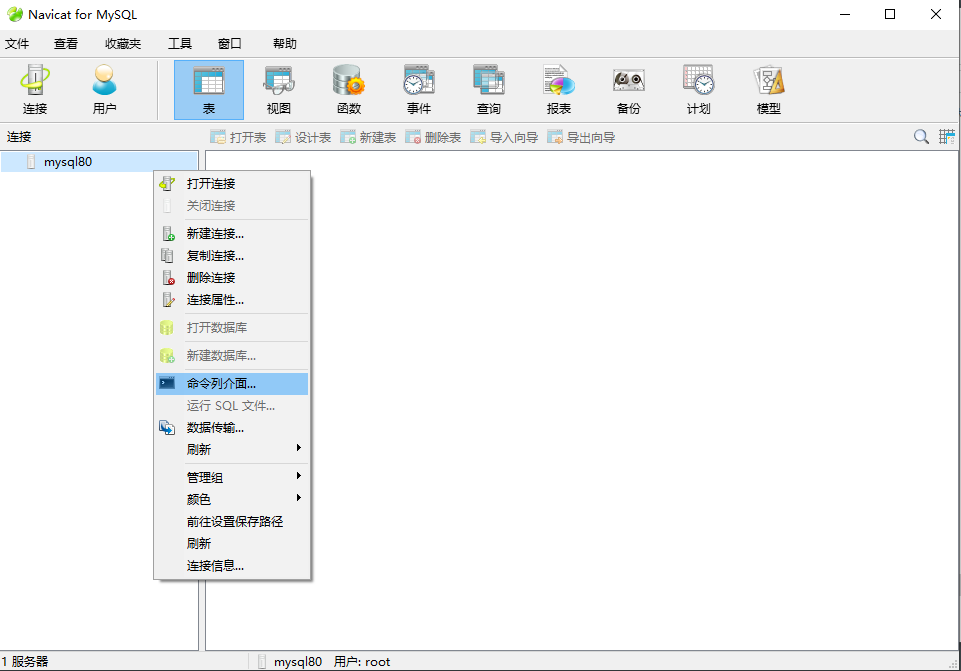Toggle the grid view mode icon
This screenshot has height=671, width=961.
946,137
